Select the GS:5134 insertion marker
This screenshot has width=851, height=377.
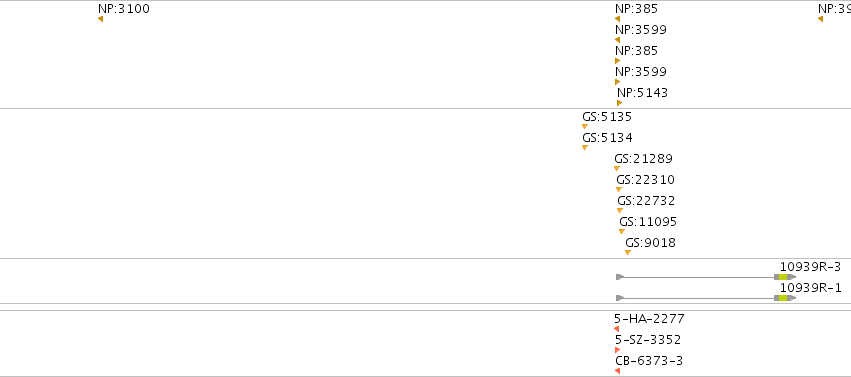[585, 148]
